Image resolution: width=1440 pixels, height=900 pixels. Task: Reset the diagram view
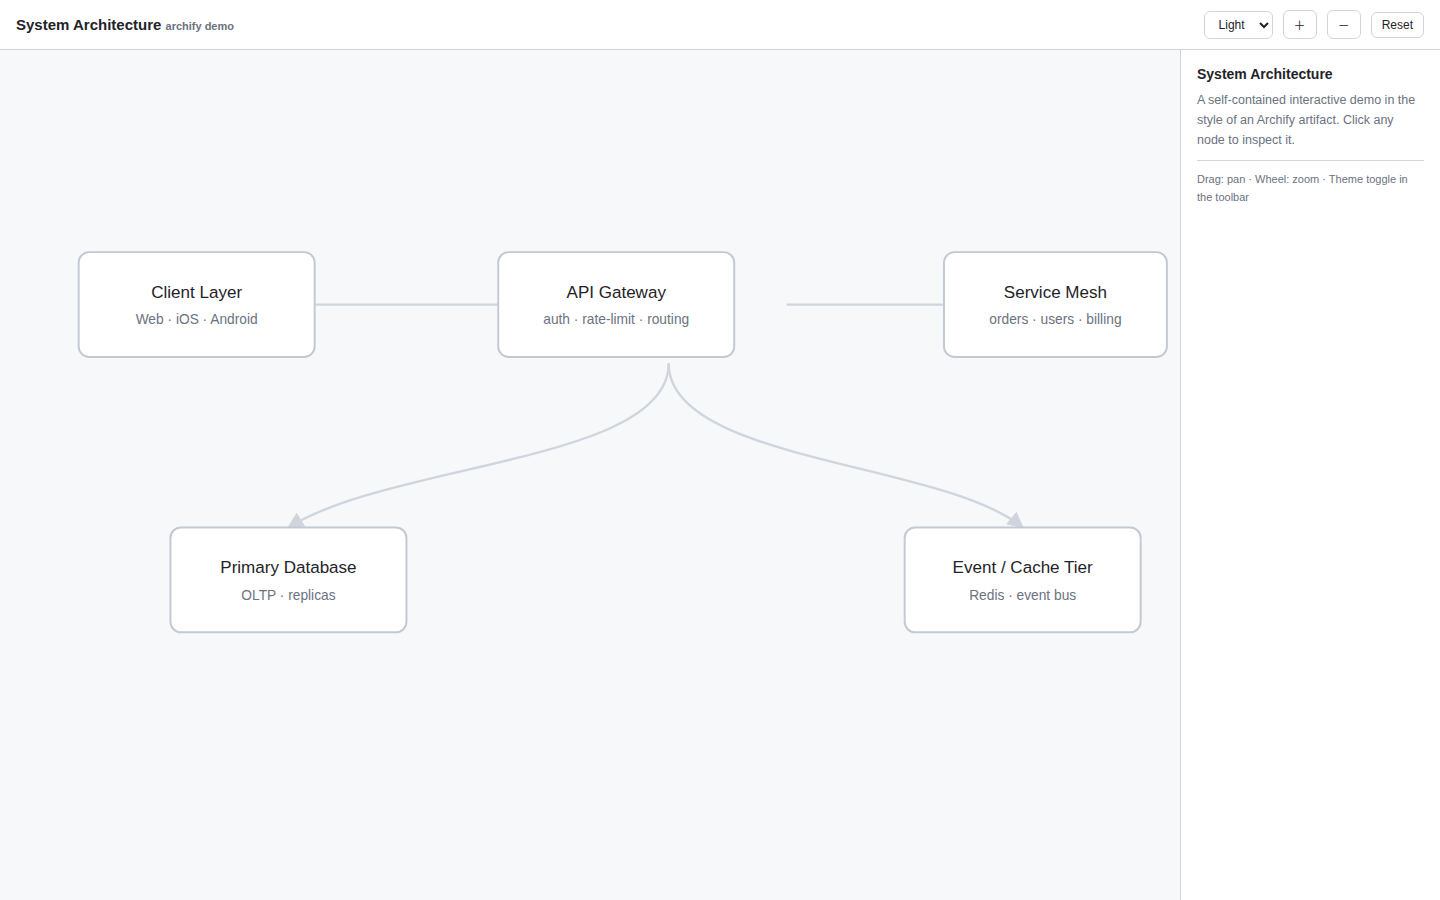1397,25
